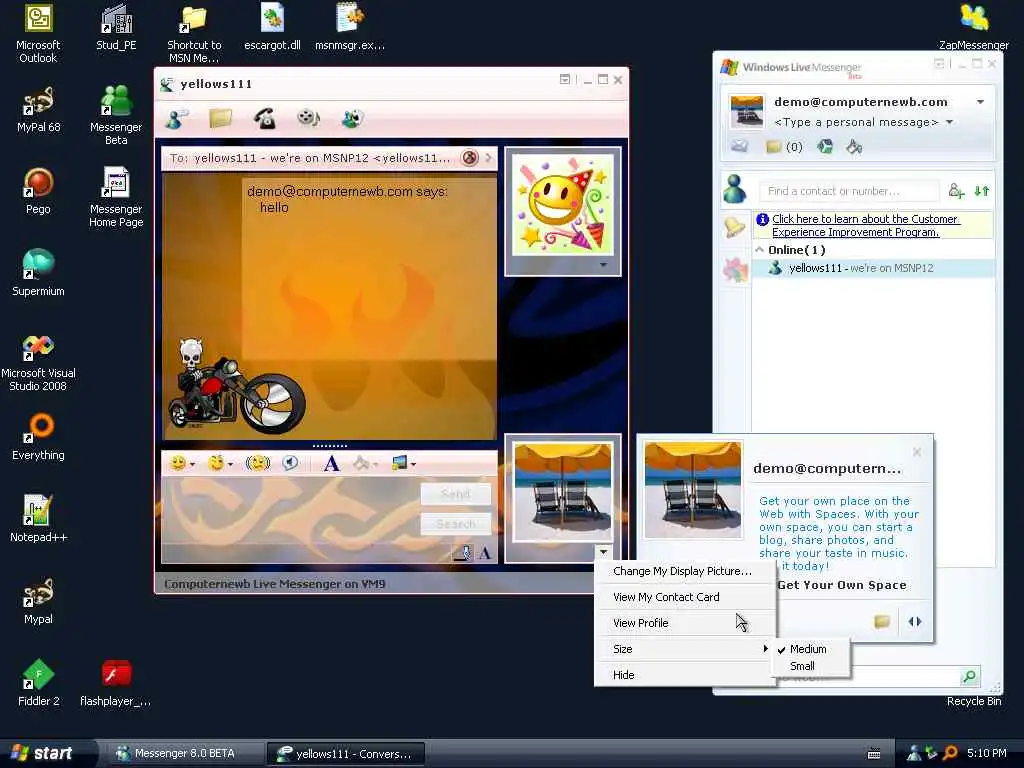Click the web search magnifier icon in Messenger

970,677
